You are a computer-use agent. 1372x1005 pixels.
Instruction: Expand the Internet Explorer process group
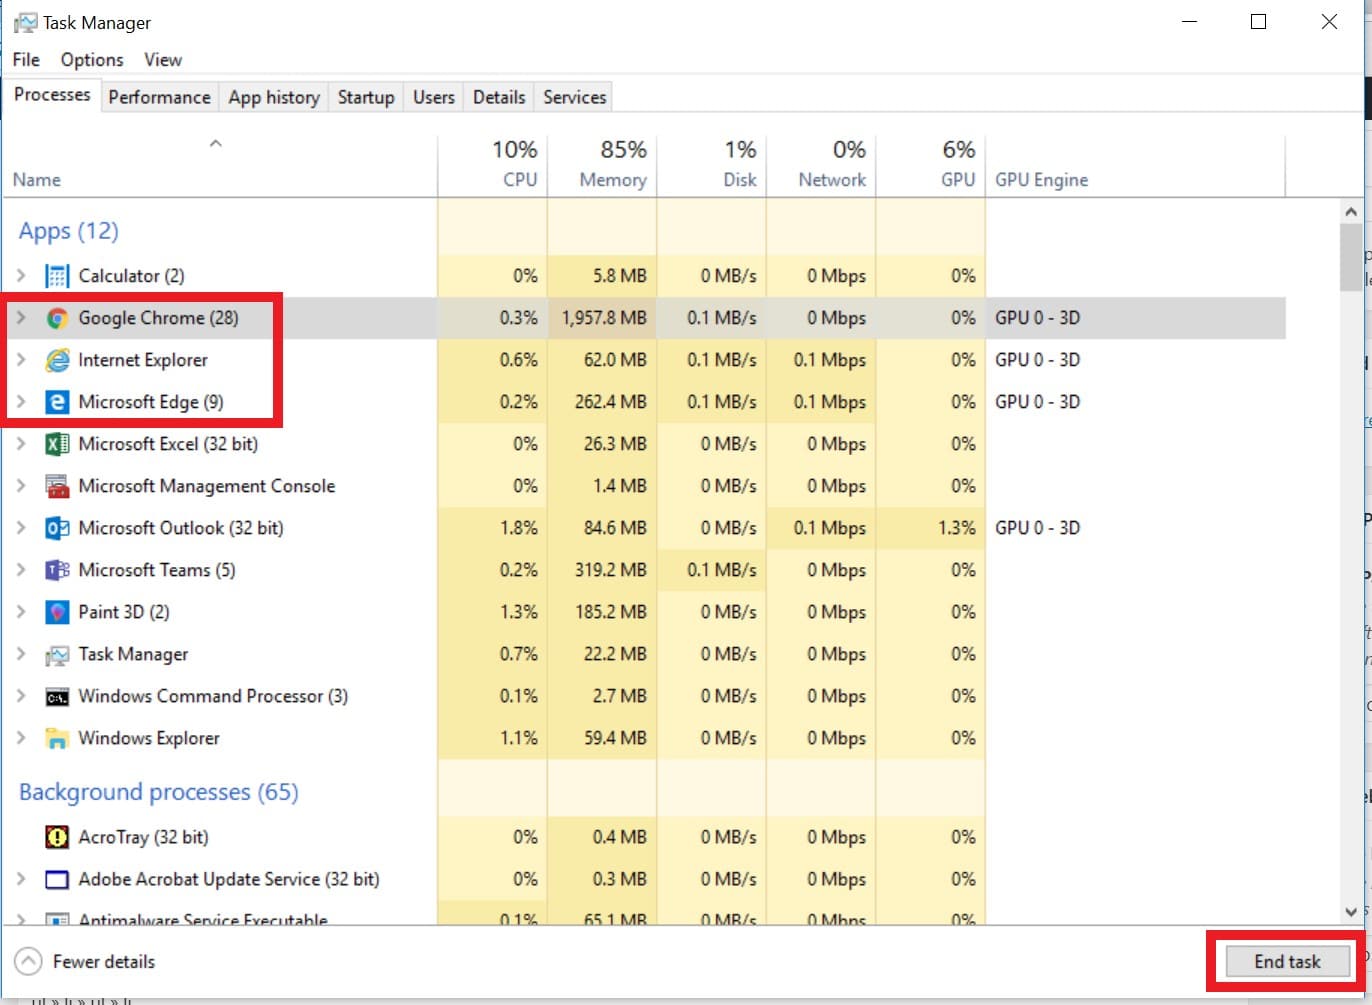(x=21, y=360)
